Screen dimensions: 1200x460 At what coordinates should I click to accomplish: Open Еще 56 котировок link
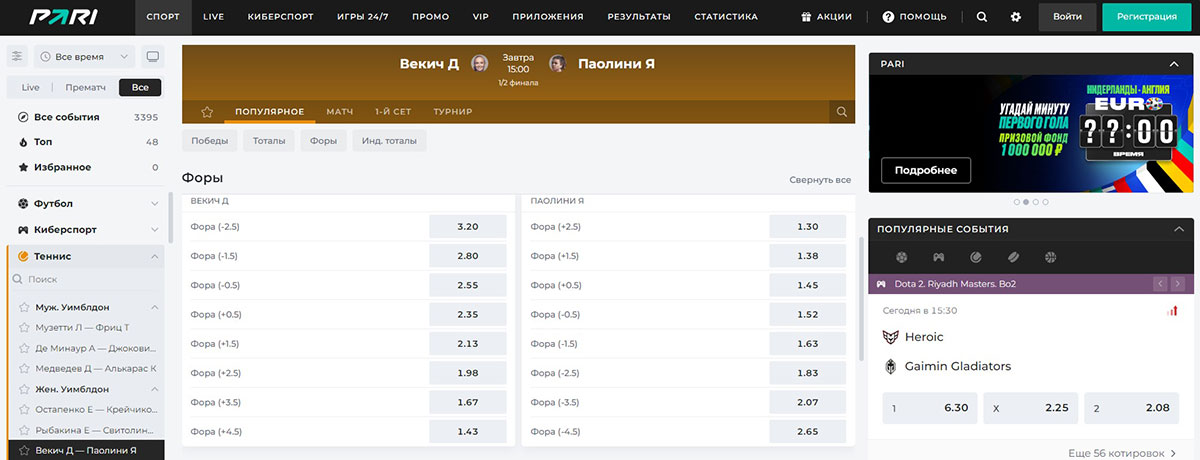(1123, 453)
